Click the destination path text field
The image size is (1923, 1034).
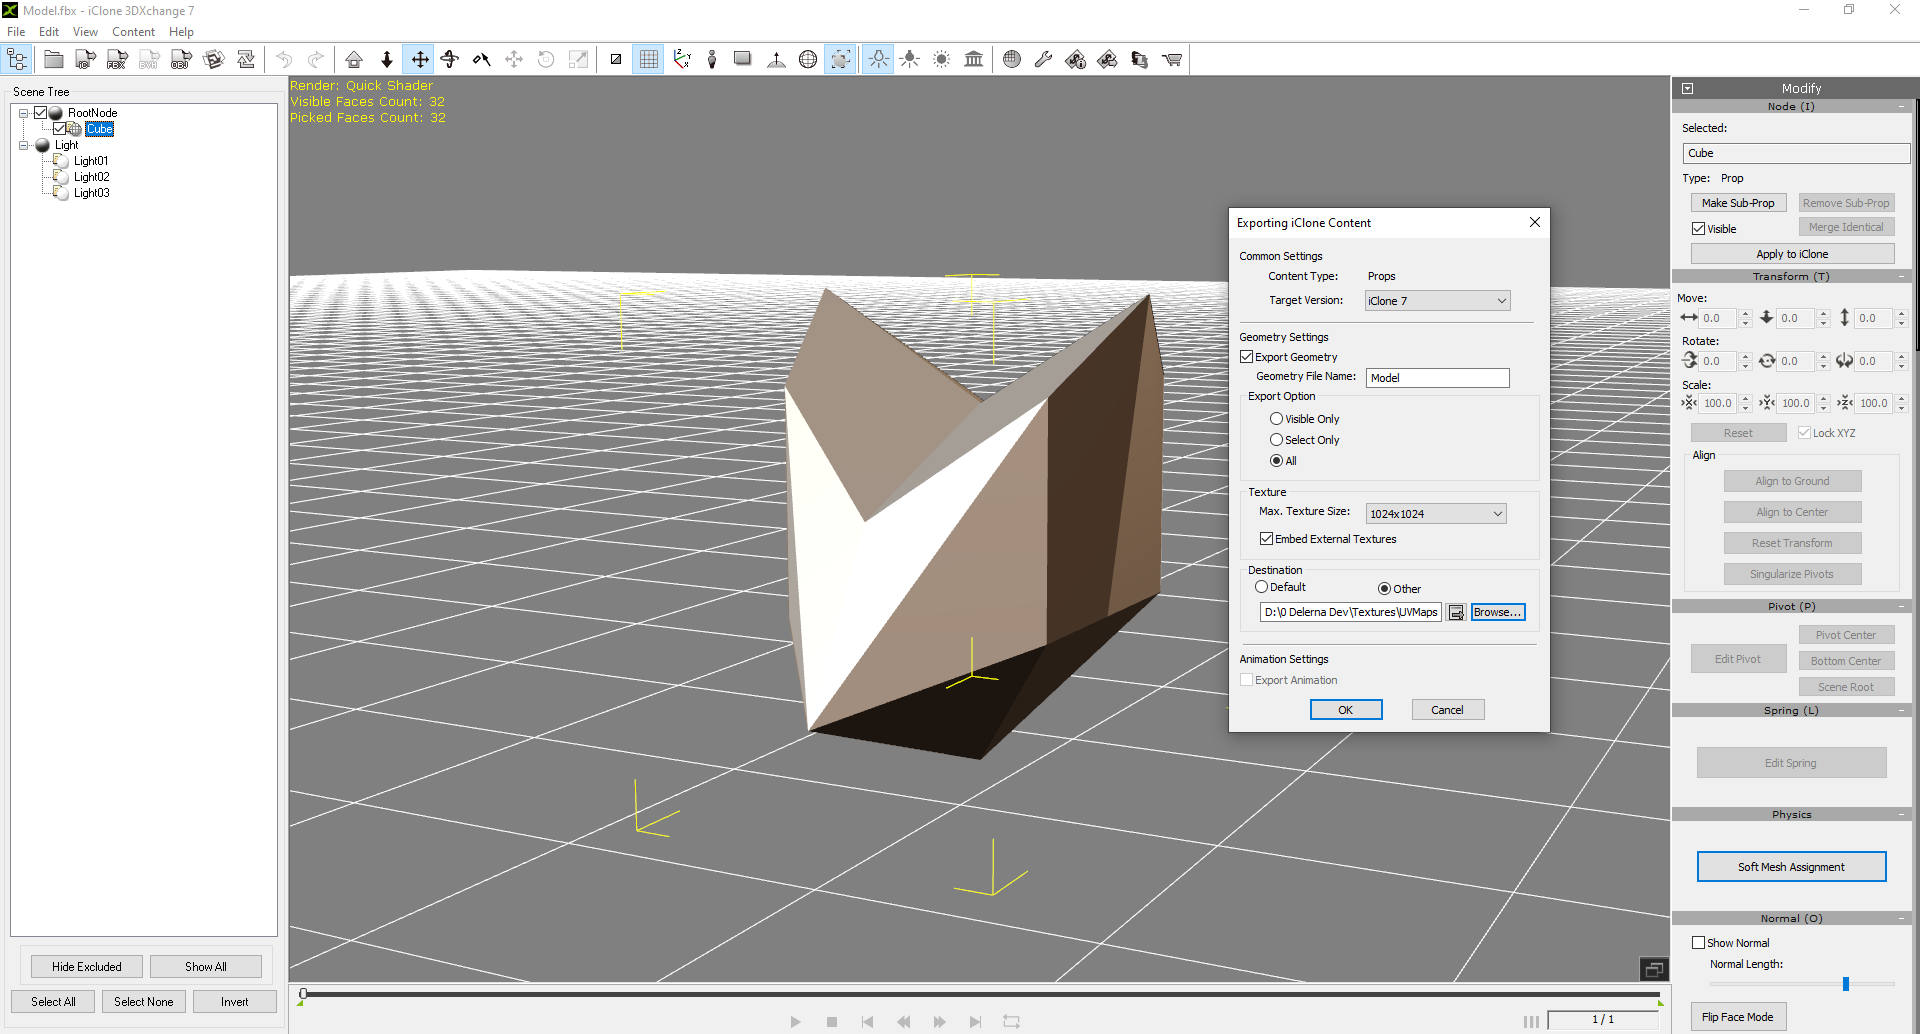pos(1350,613)
